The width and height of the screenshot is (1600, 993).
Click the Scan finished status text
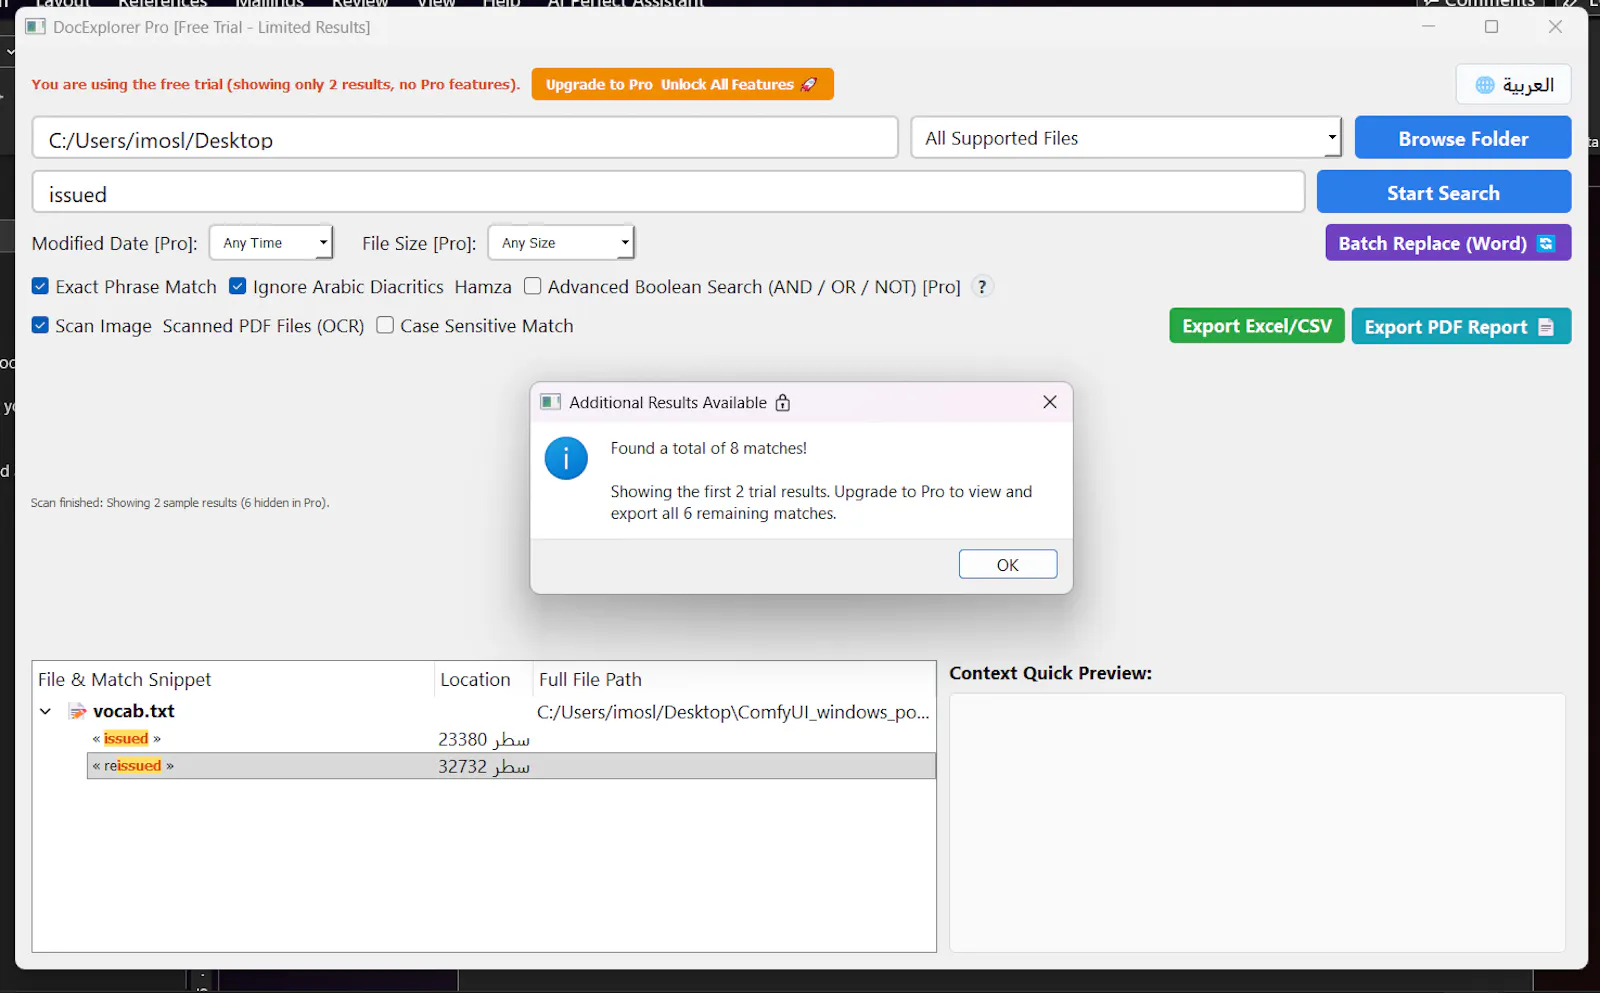tap(180, 503)
